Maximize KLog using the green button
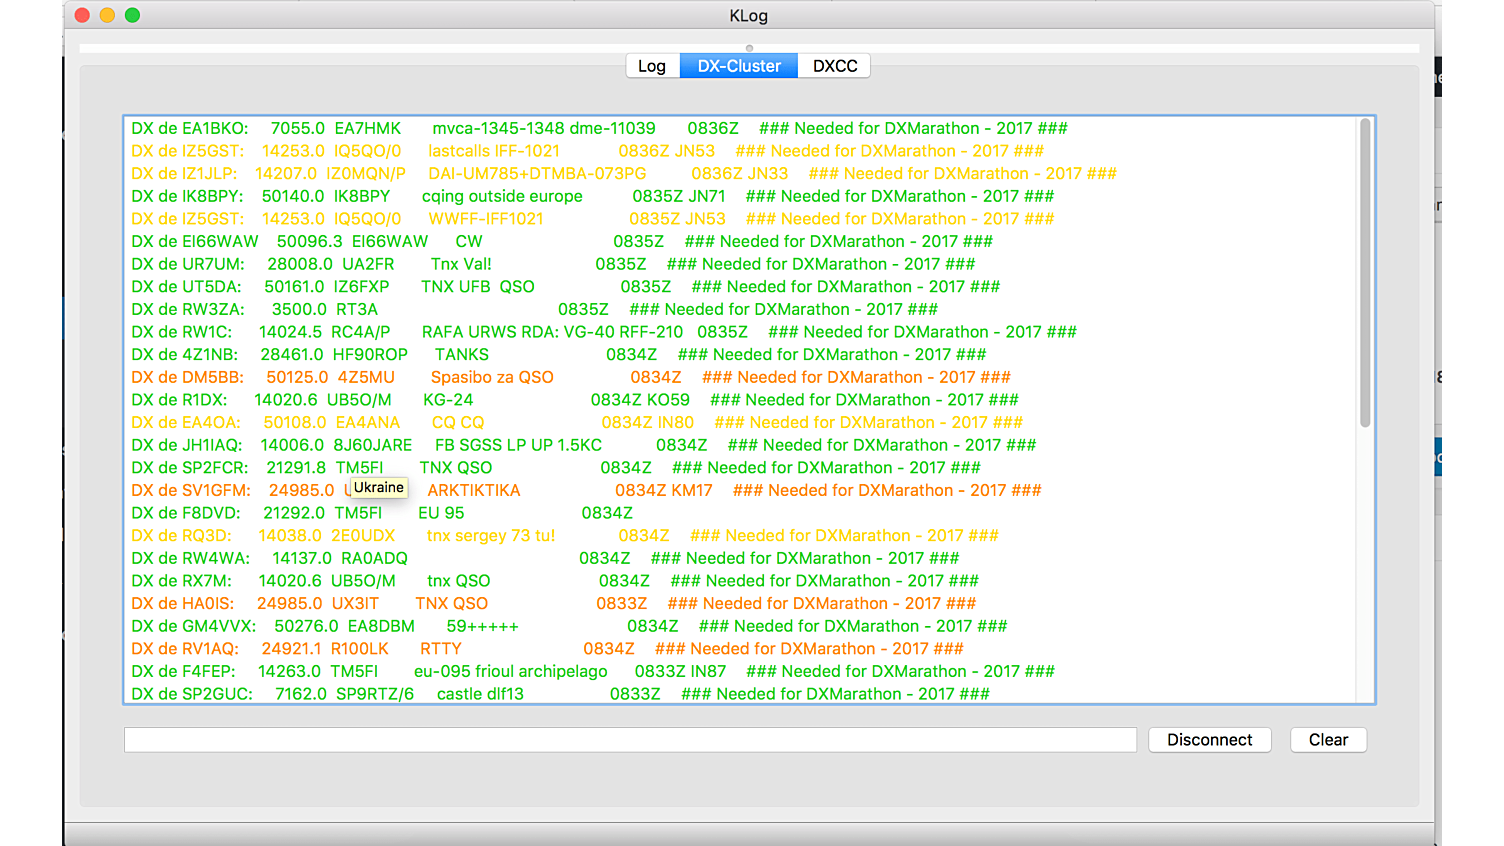1504x846 pixels. pyautogui.click(x=132, y=15)
